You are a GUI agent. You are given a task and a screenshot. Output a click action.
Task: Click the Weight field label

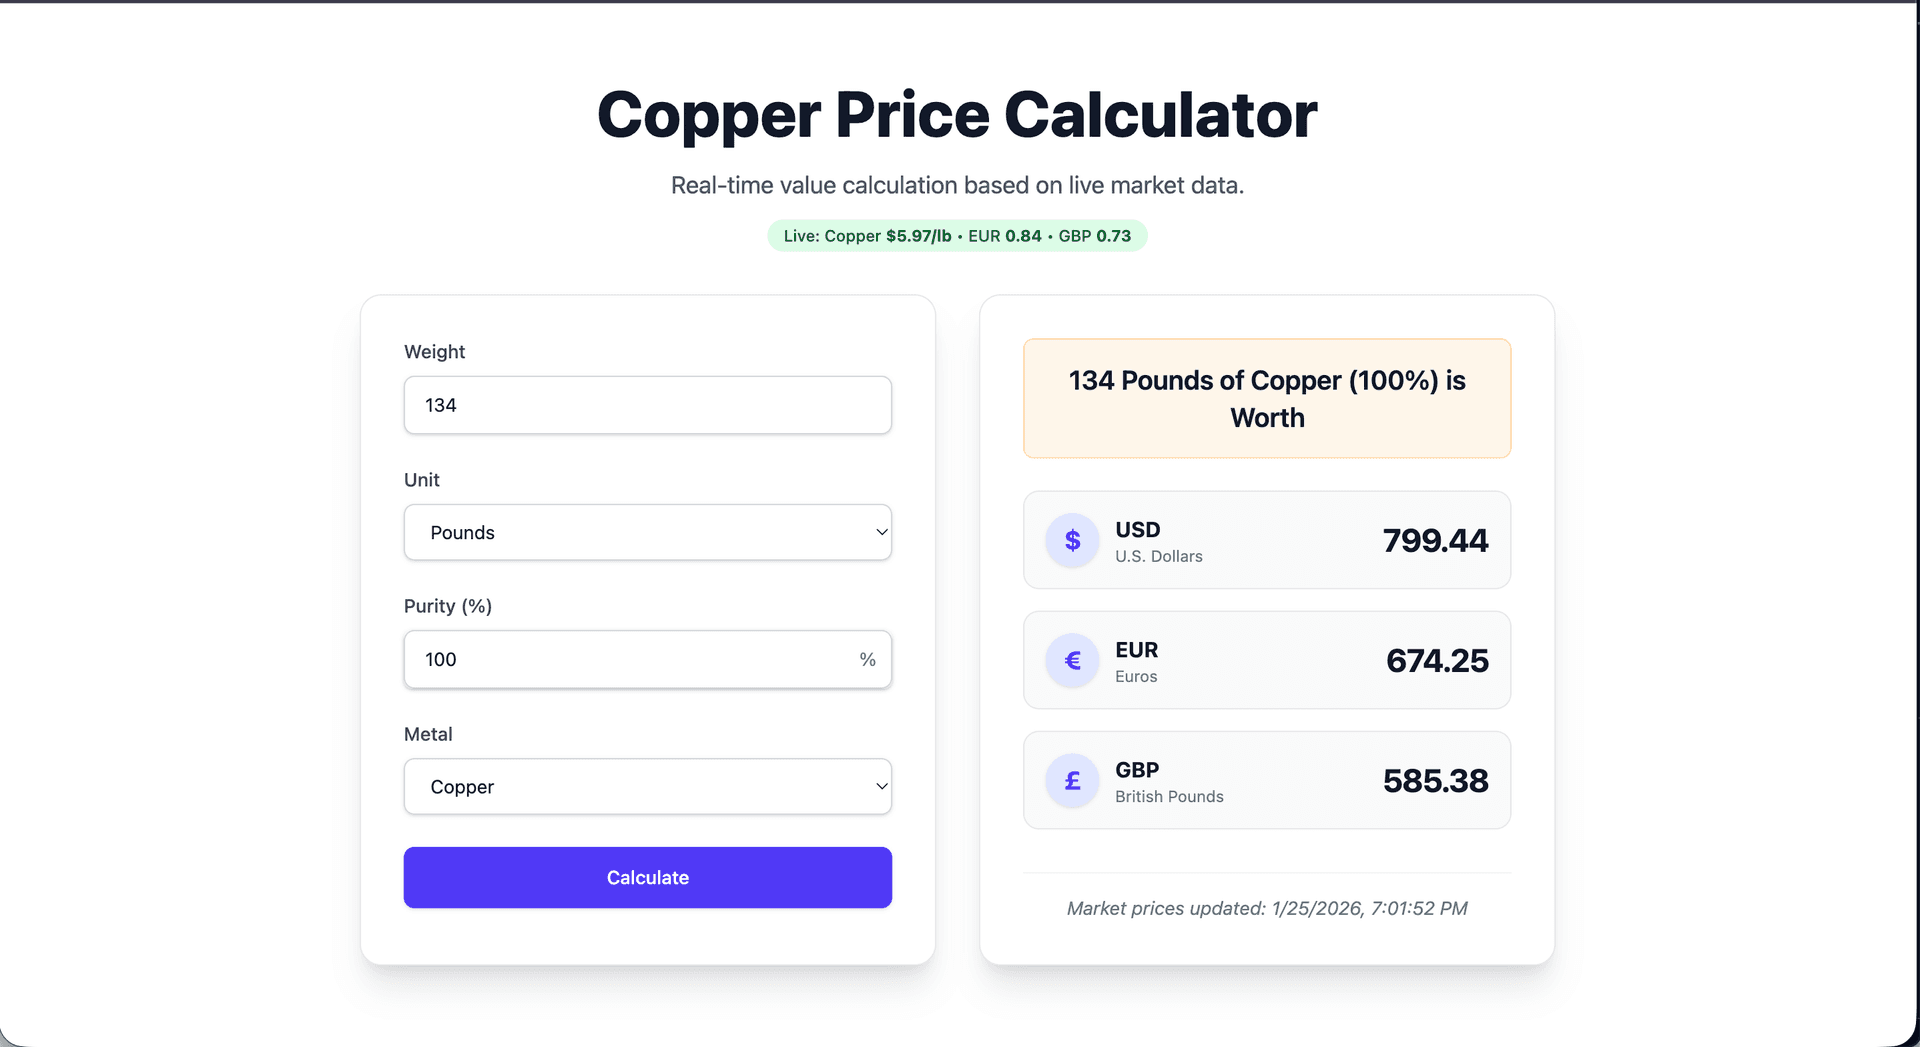(434, 351)
